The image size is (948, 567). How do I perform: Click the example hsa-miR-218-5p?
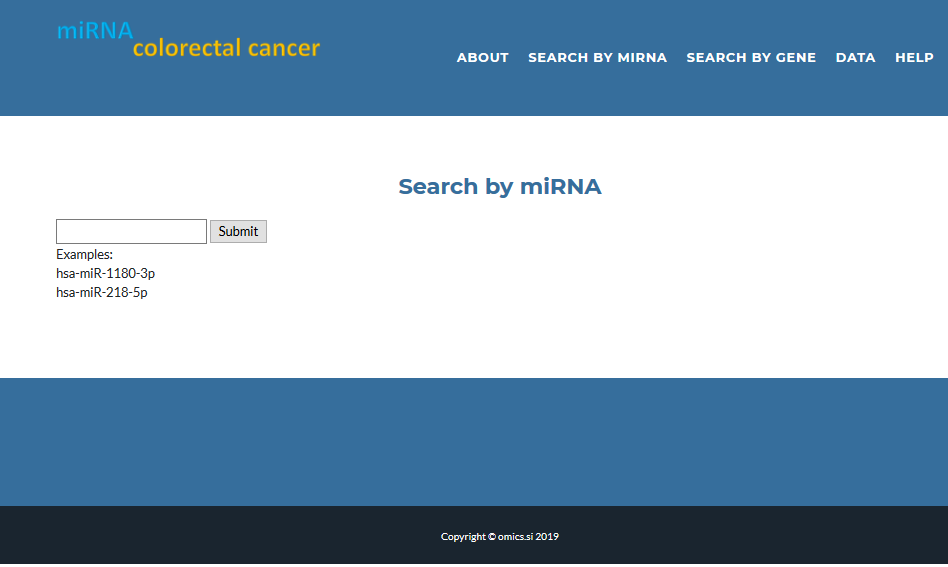pos(101,293)
